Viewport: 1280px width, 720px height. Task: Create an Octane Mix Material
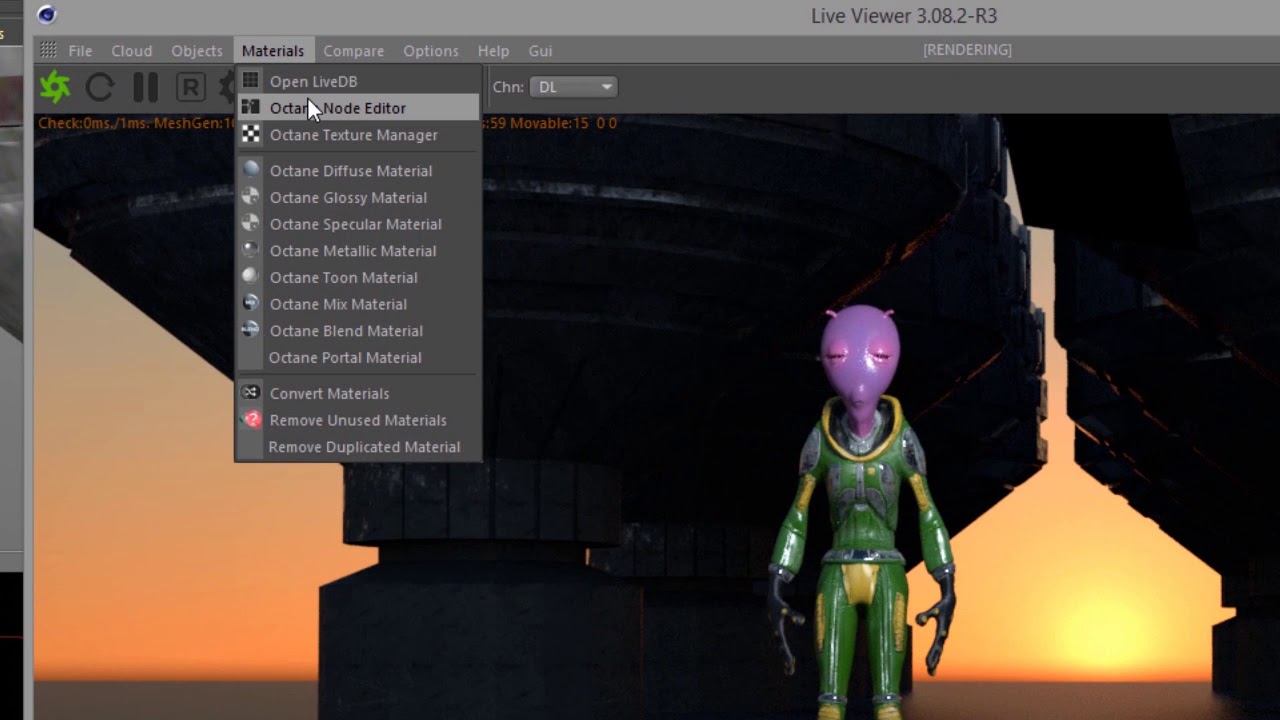(x=358, y=304)
